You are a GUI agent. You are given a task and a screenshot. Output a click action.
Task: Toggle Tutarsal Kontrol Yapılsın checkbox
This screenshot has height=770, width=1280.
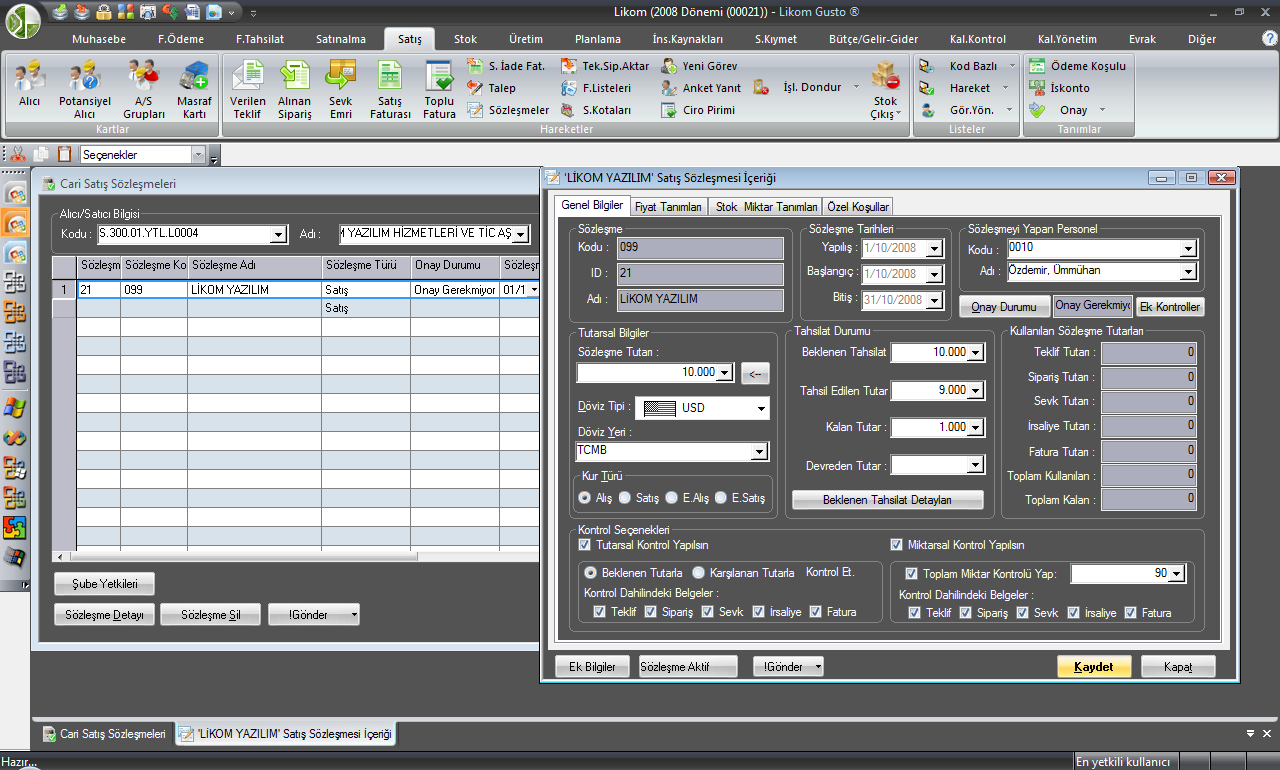[x=585, y=545]
